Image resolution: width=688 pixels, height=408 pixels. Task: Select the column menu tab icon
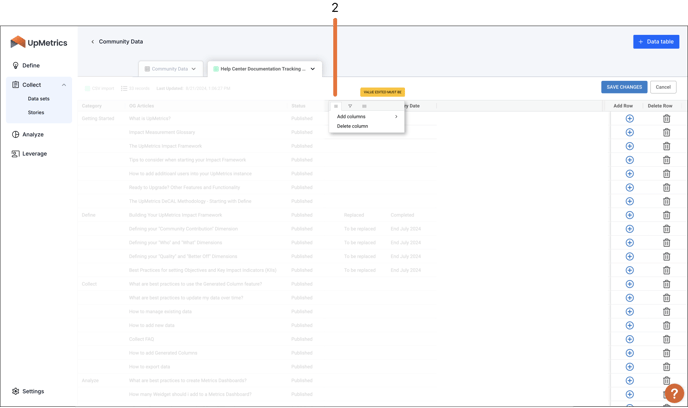click(336, 106)
